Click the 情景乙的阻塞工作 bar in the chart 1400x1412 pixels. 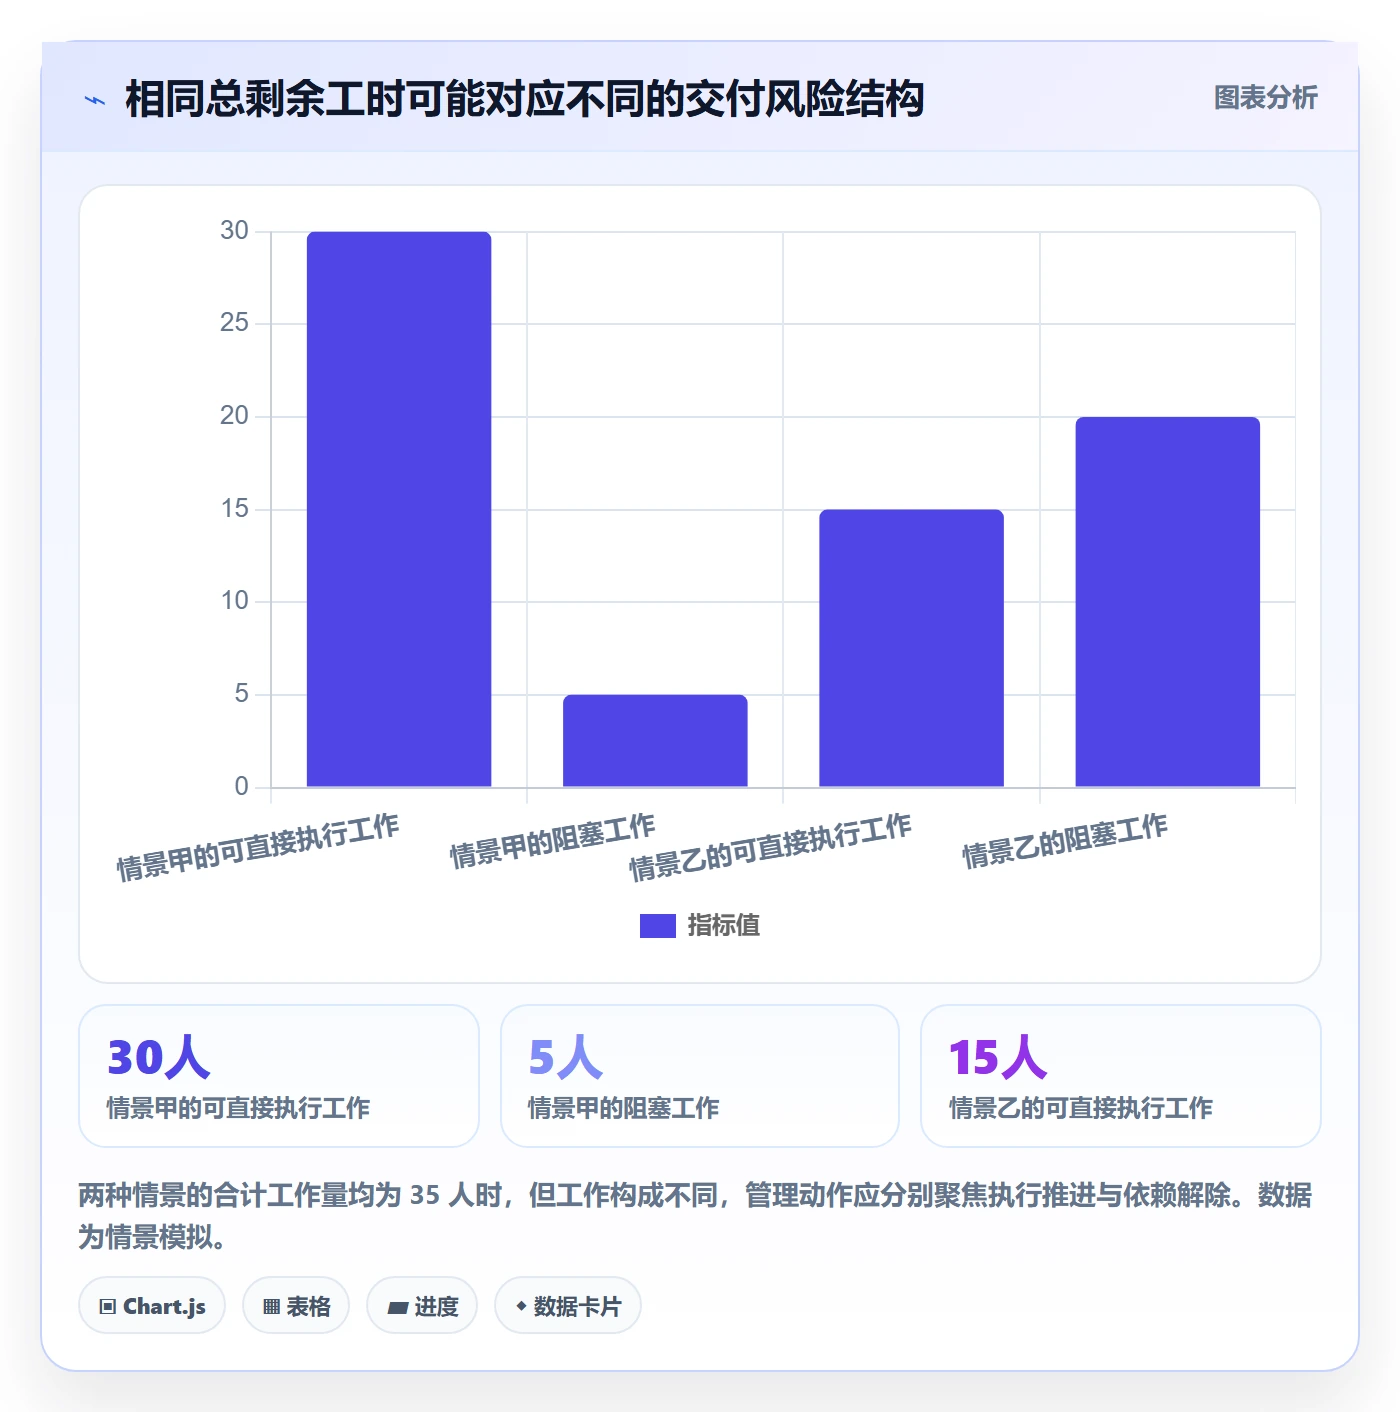tap(1167, 602)
